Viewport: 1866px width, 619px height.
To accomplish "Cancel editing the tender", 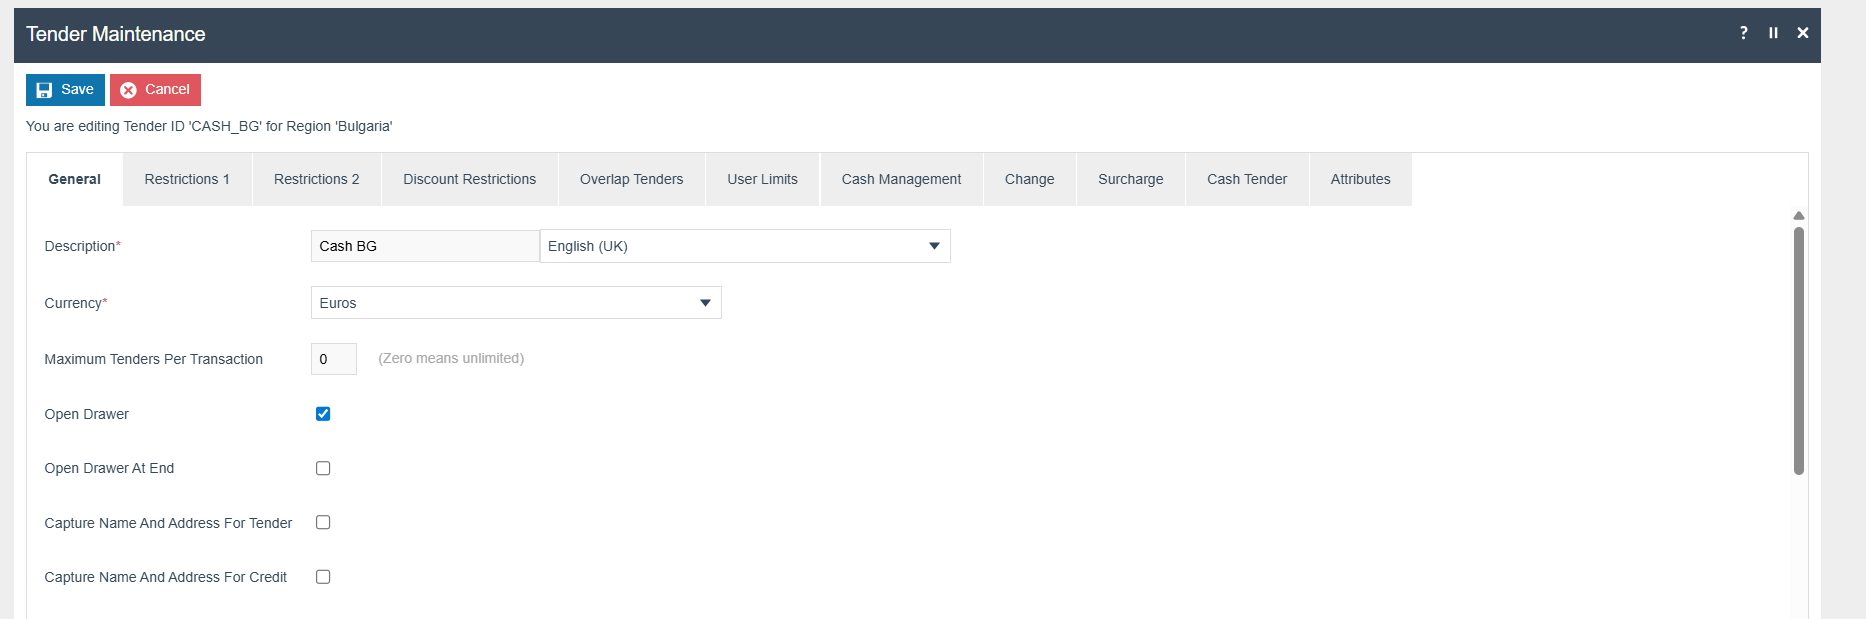I will [155, 90].
